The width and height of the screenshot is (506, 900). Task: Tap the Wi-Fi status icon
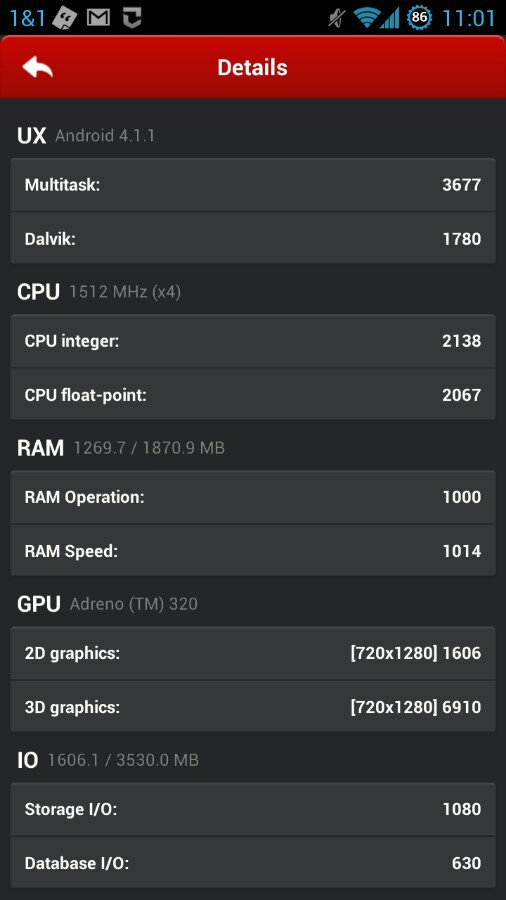(x=365, y=18)
